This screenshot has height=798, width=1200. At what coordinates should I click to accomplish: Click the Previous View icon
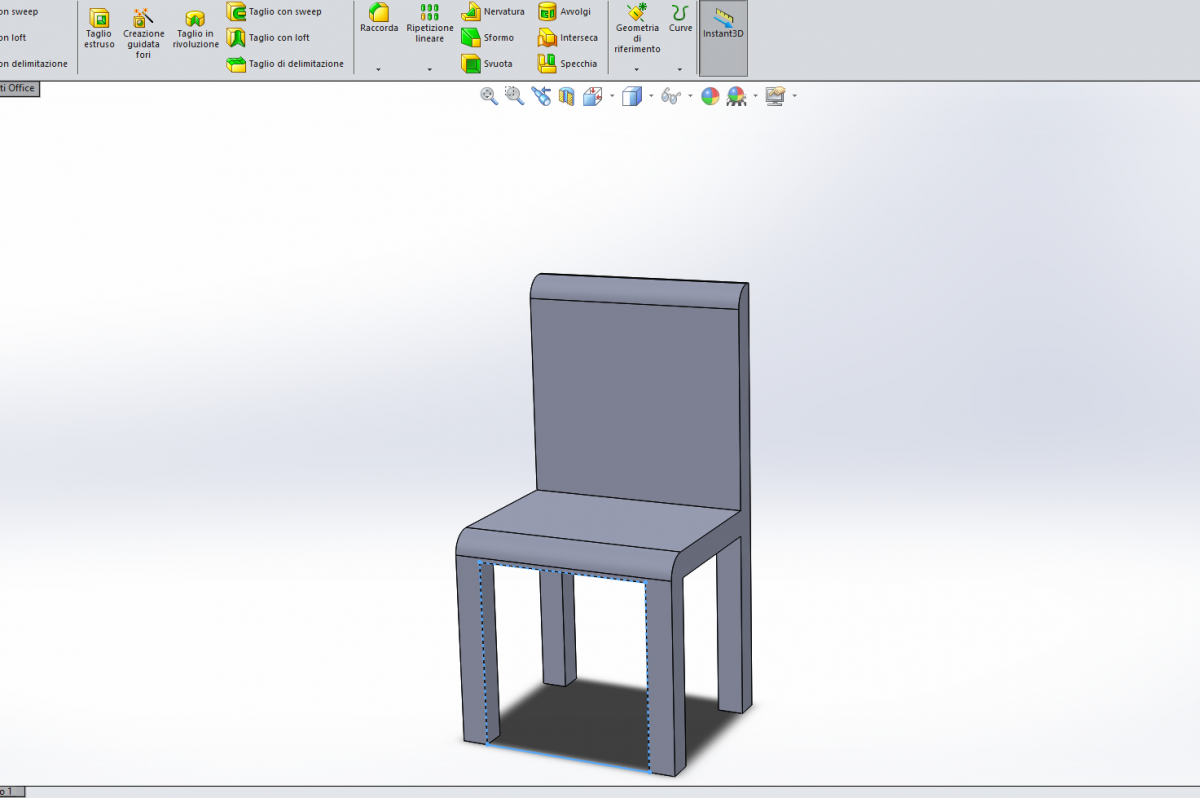pyautogui.click(x=541, y=96)
